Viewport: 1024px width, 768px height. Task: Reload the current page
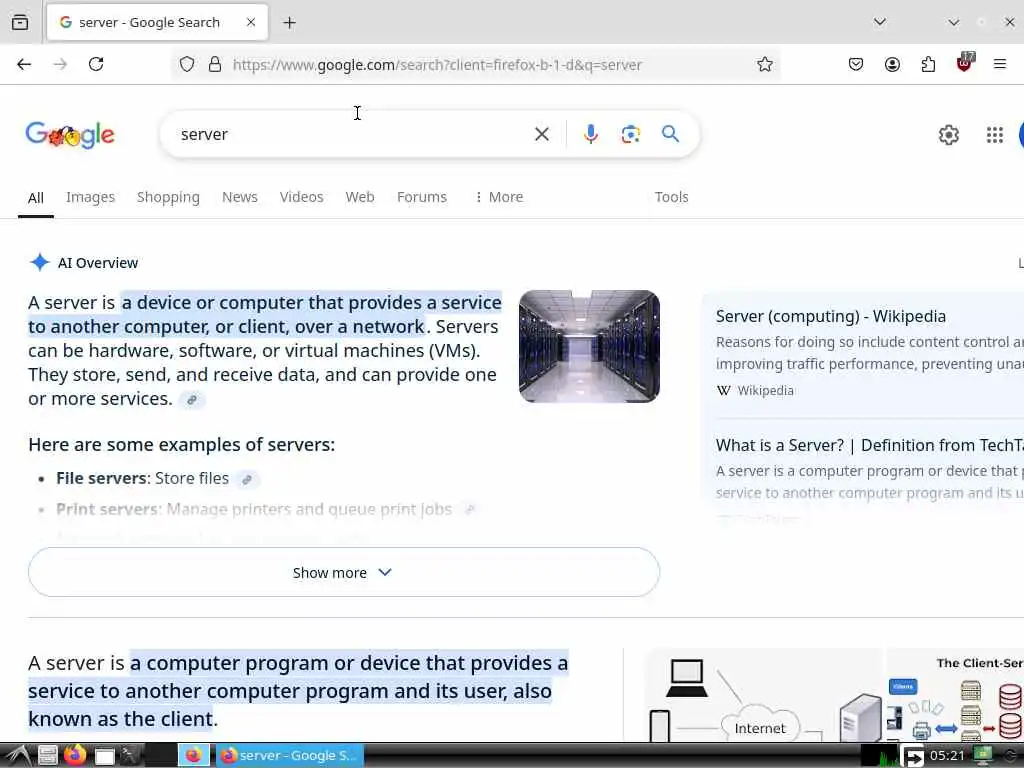pos(96,64)
